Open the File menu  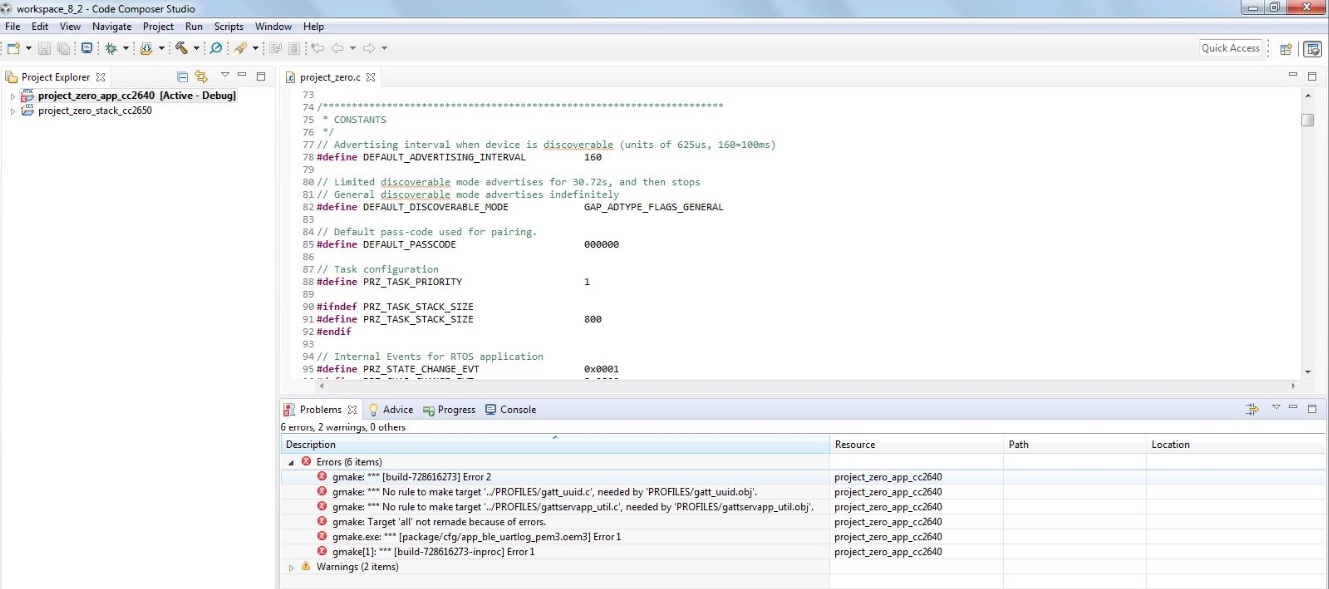point(12,27)
